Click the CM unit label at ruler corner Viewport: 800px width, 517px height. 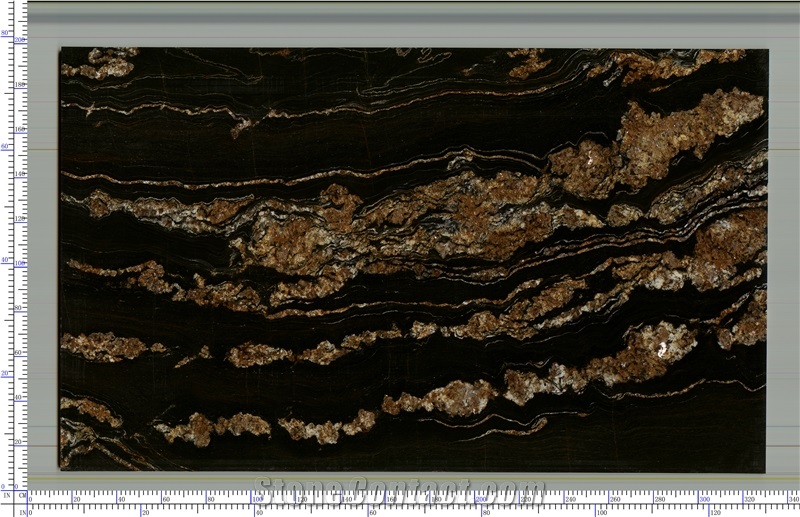click(22, 495)
